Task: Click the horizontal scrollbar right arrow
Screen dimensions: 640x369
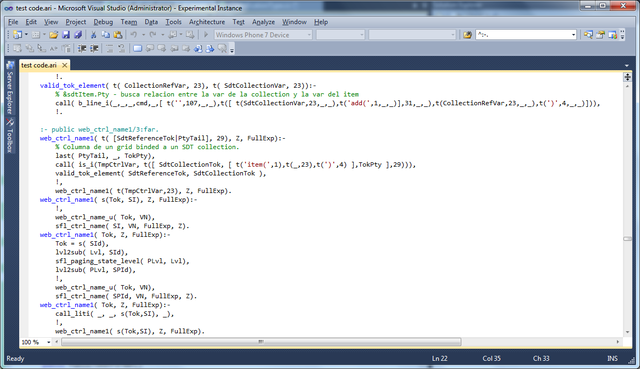Action: pyautogui.click(x=618, y=342)
